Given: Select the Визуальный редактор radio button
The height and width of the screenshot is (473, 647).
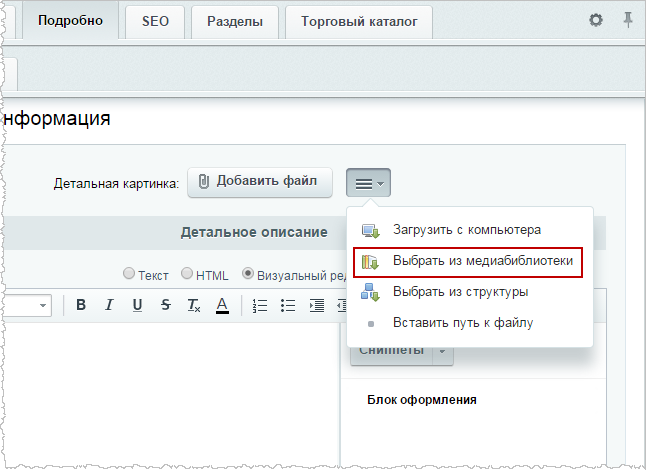Looking at the screenshot, I should 248,273.
